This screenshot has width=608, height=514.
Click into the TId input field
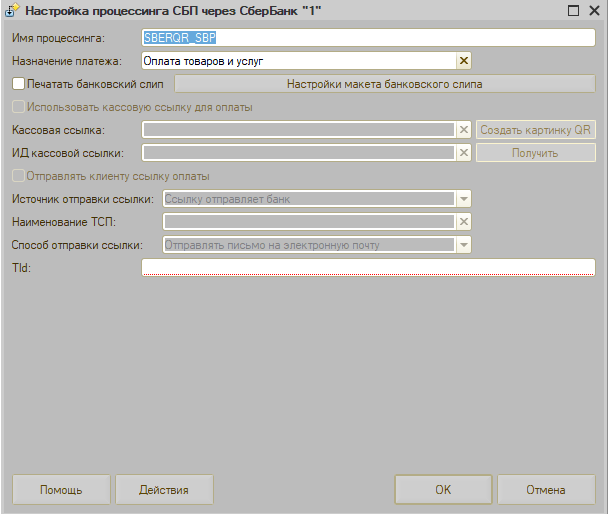(x=368, y=267)
